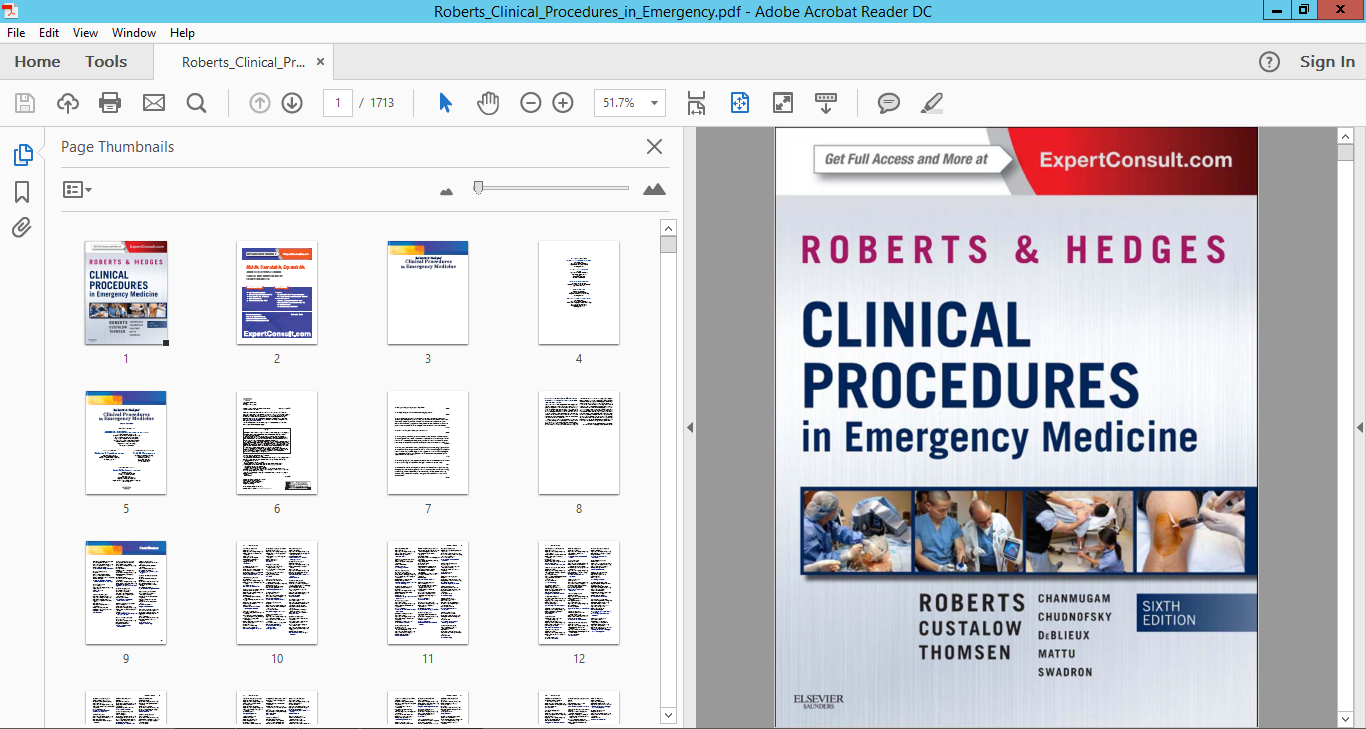The height and width of the screenshot is (729, 1366).
Task: Open the Help question mark icon
Action: point(1269,62)
